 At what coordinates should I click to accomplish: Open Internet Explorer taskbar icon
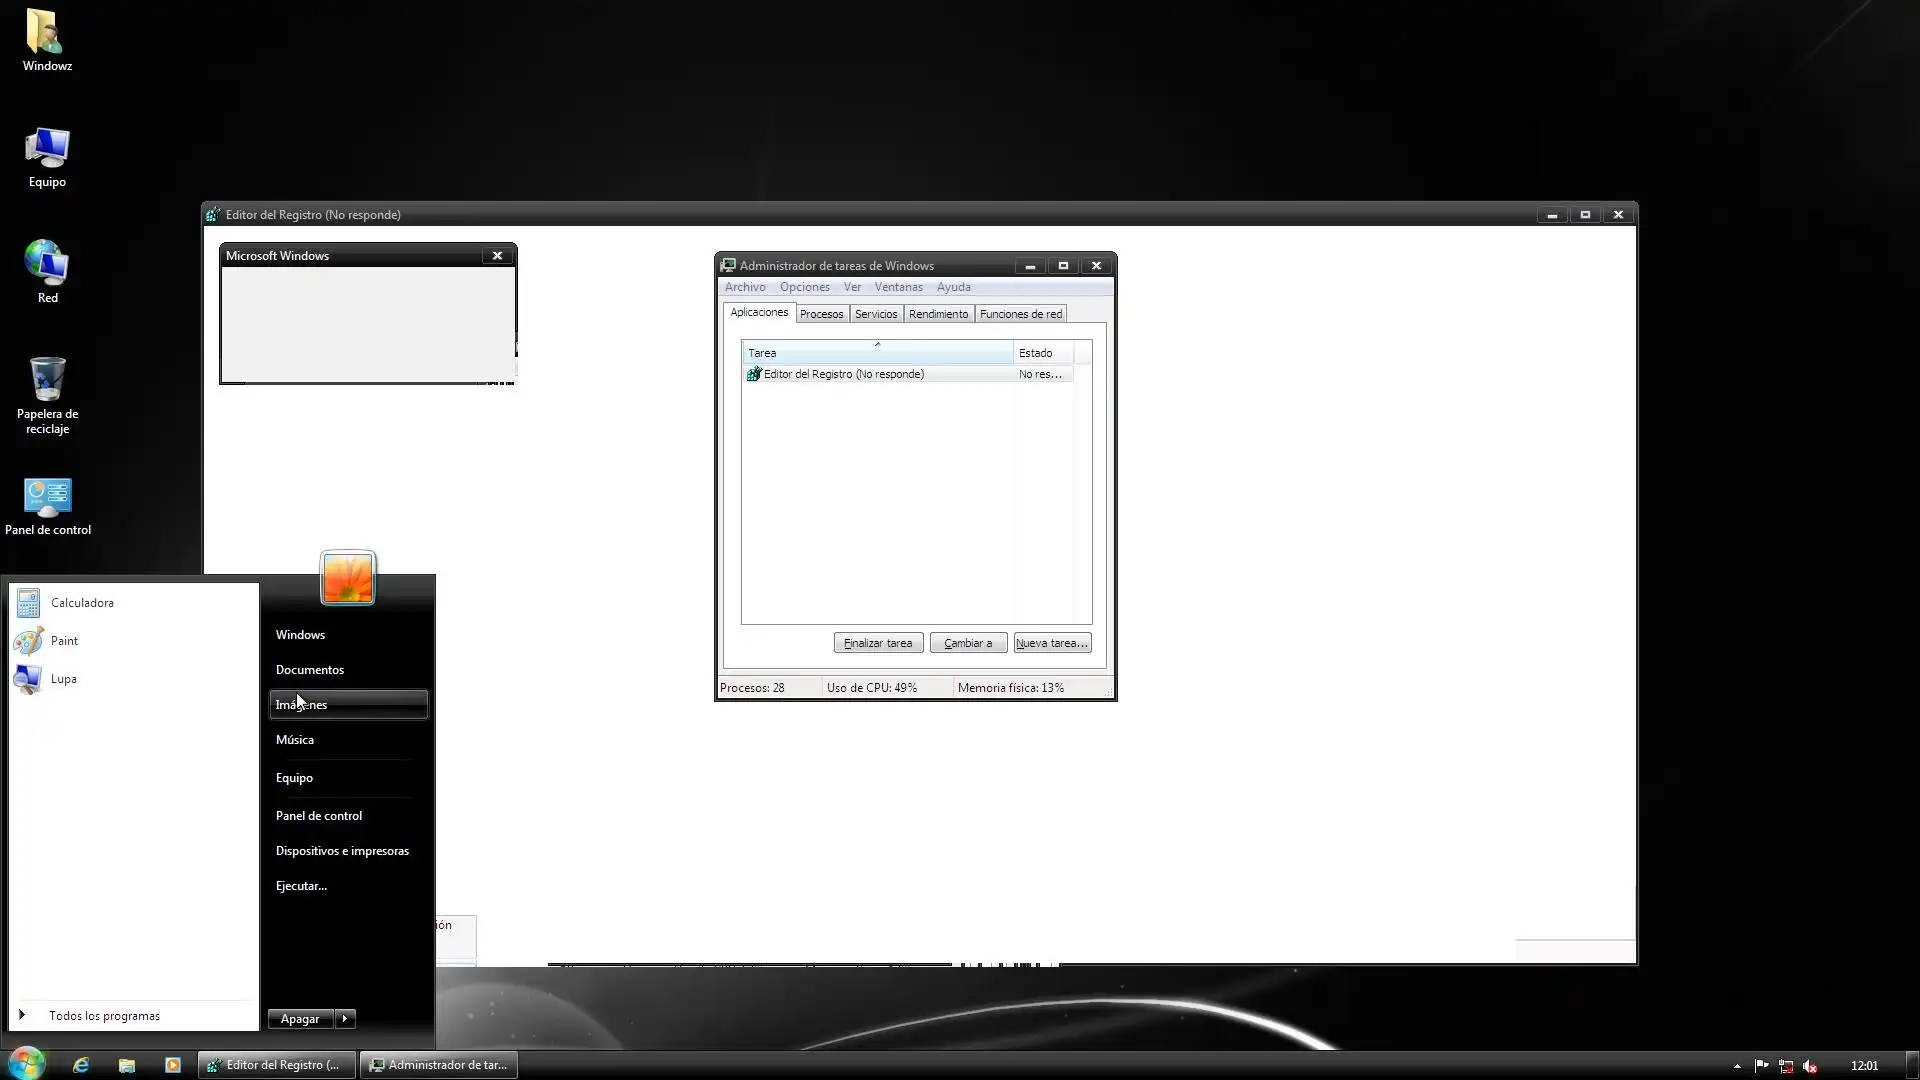pos(81,1065)
